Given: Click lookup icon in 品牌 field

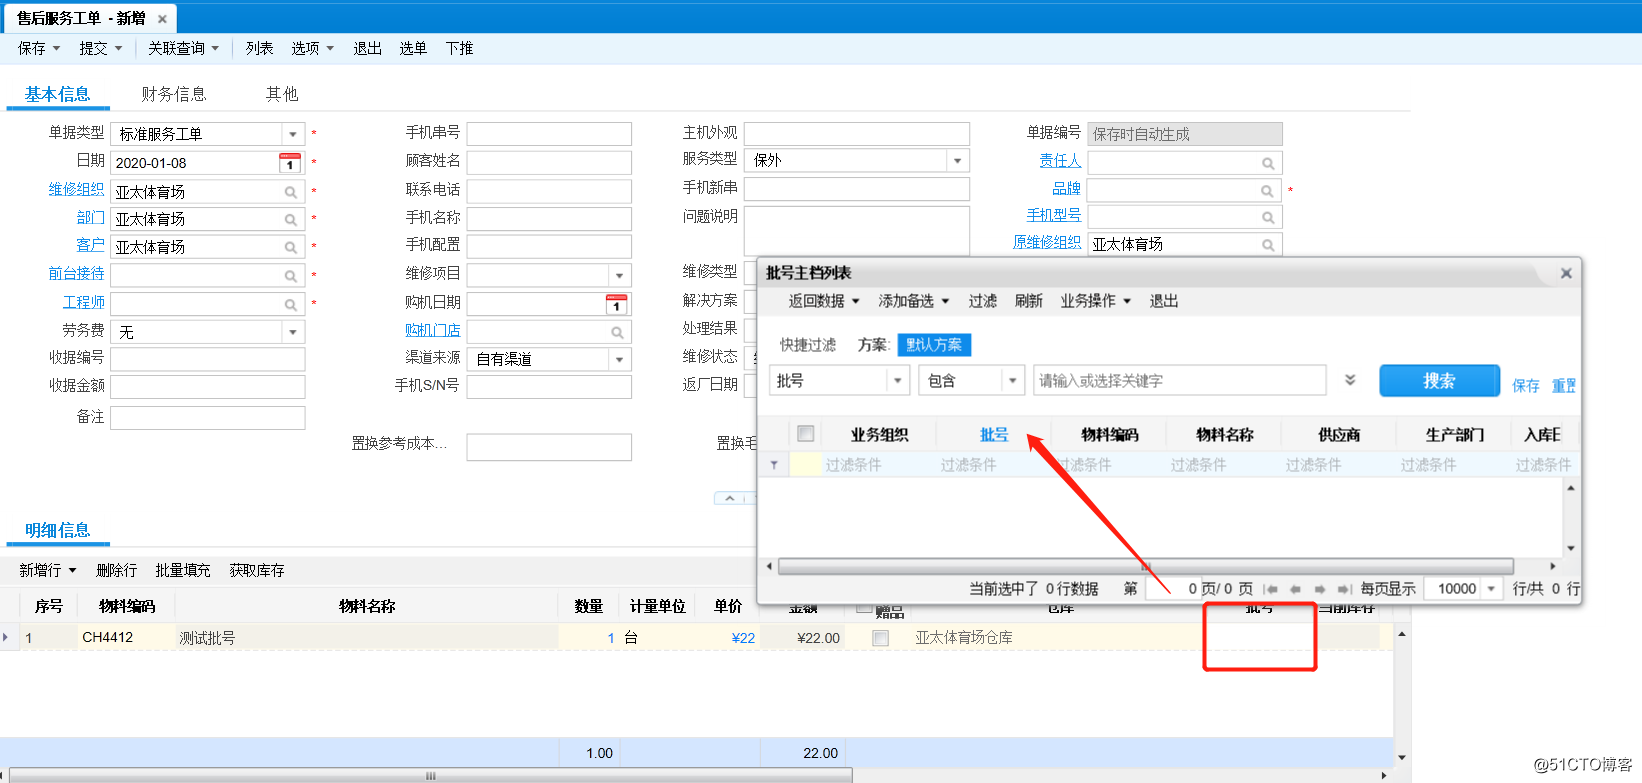Looking at the screenshot, I should [1267, 191].
